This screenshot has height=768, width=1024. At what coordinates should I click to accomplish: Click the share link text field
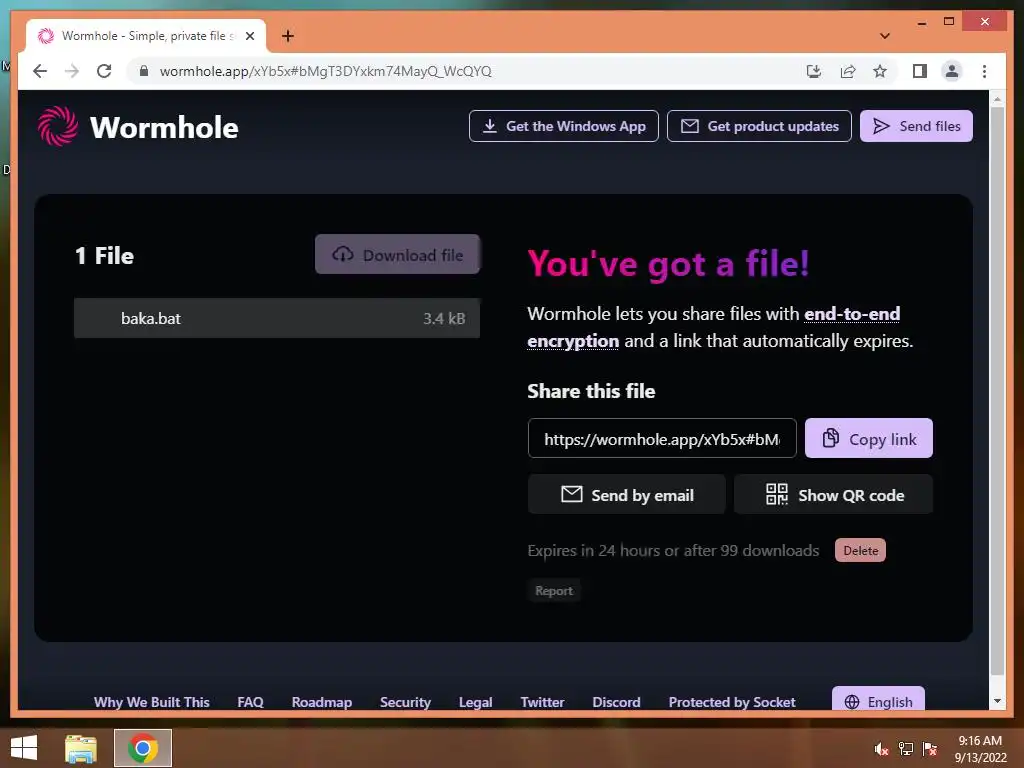coord(662,438)
